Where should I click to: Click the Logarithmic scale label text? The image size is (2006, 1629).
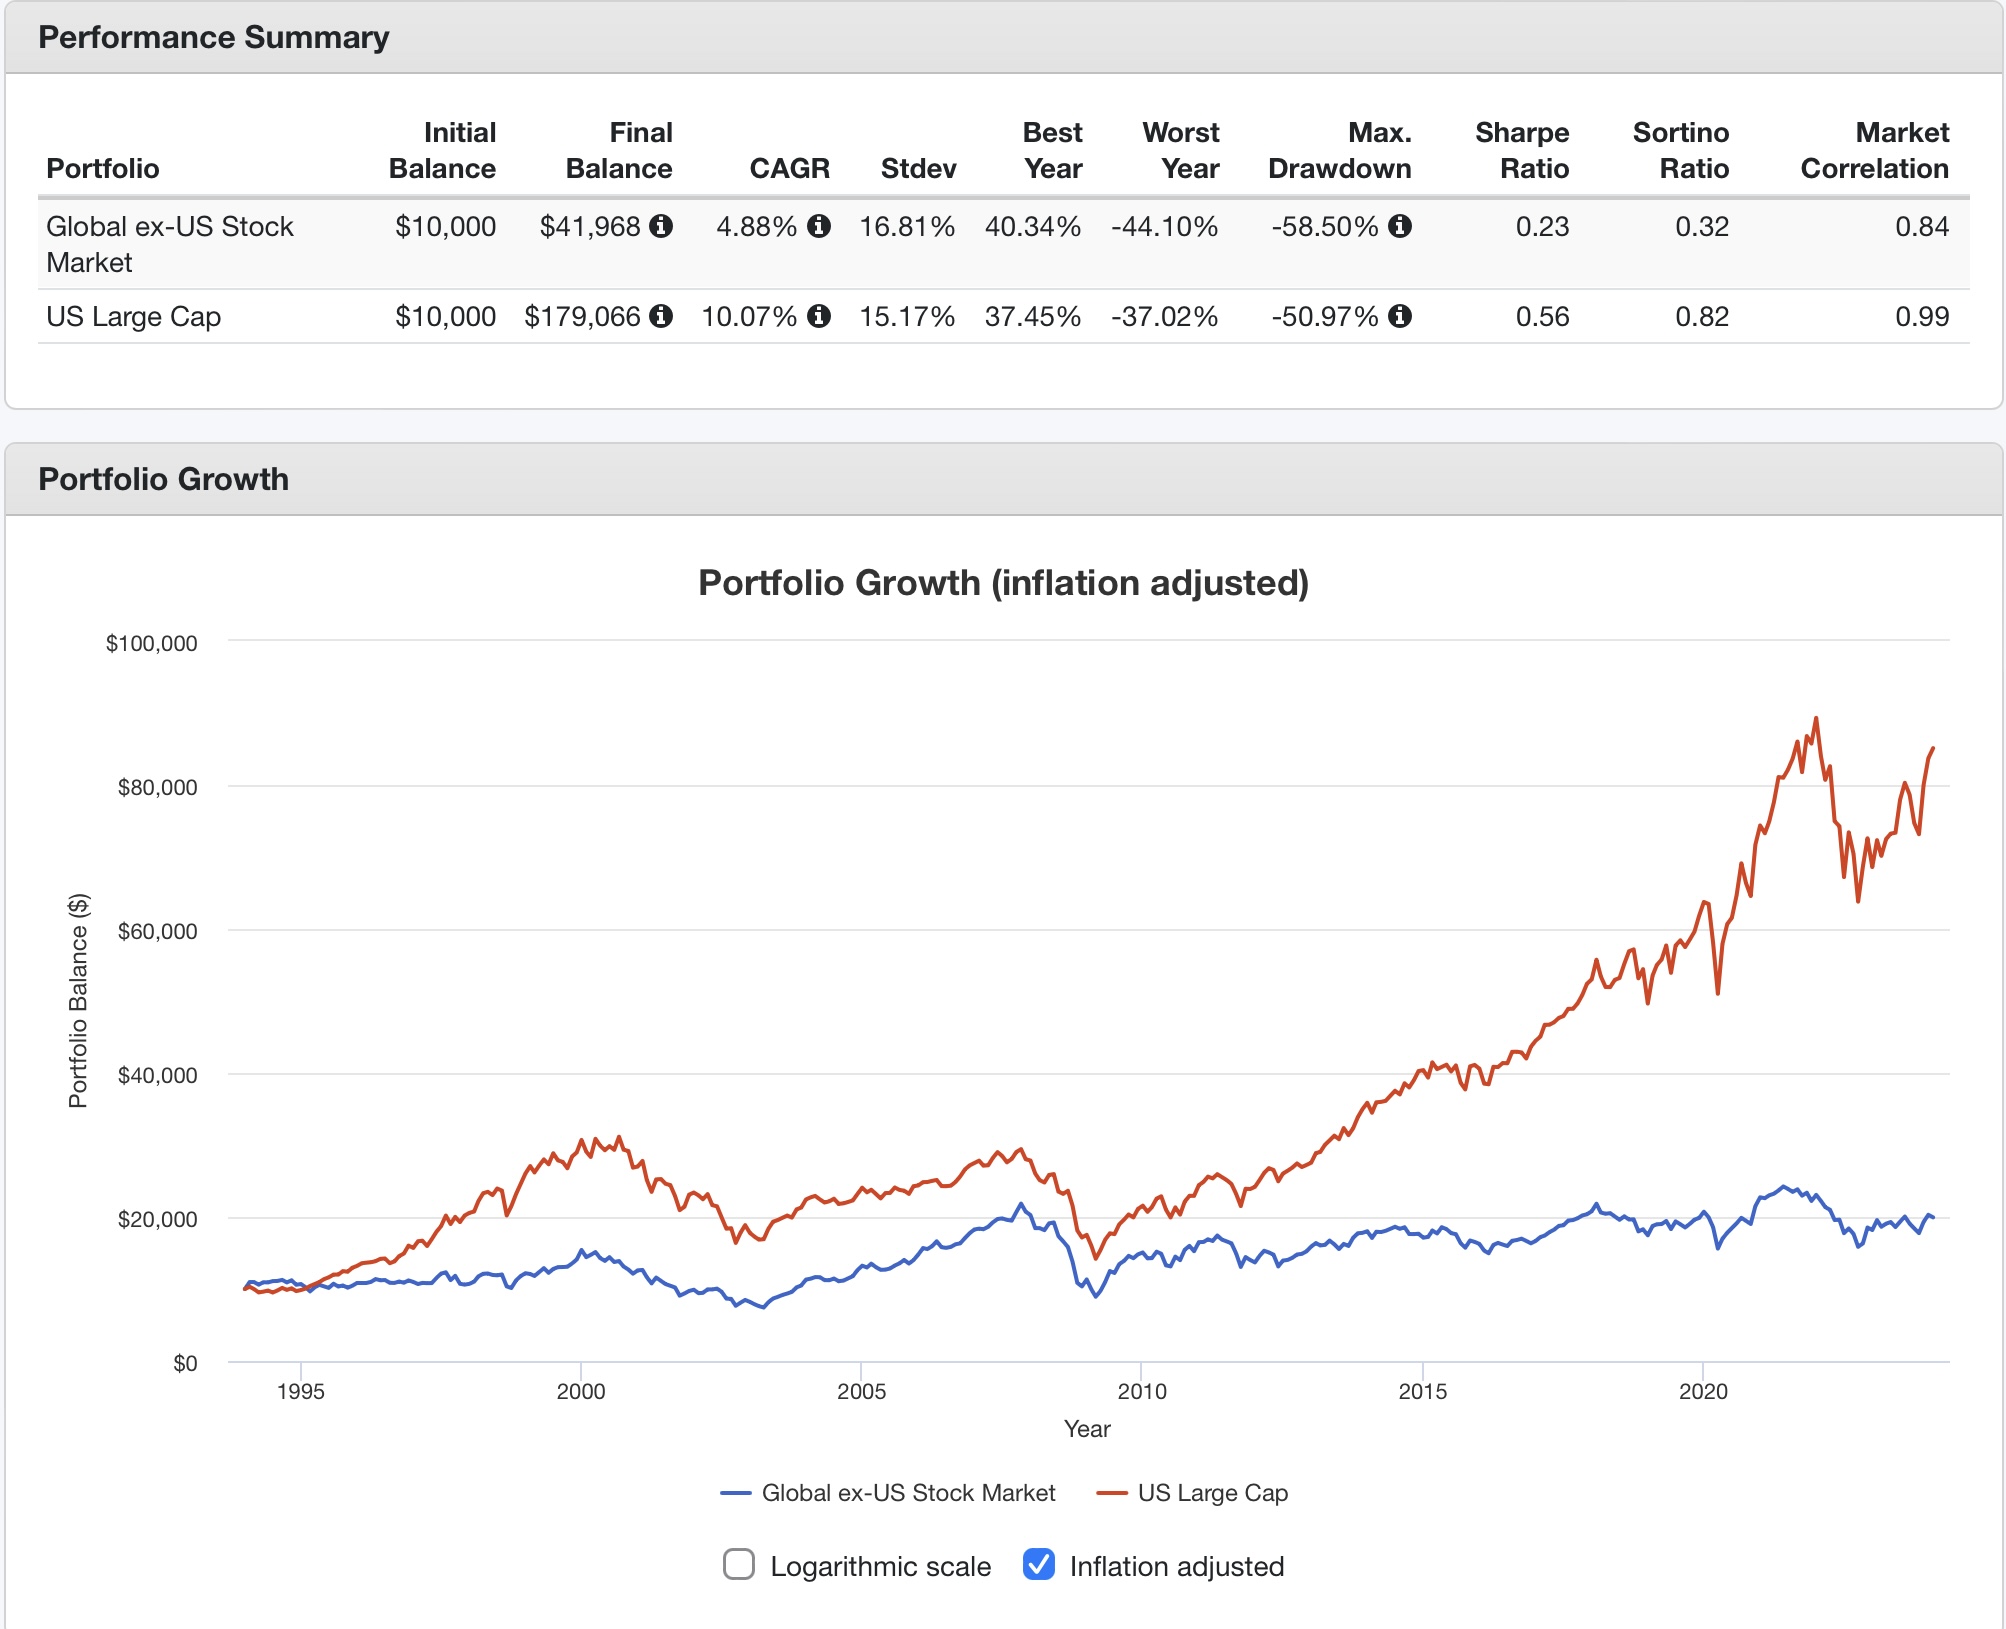click(880, 1566)
